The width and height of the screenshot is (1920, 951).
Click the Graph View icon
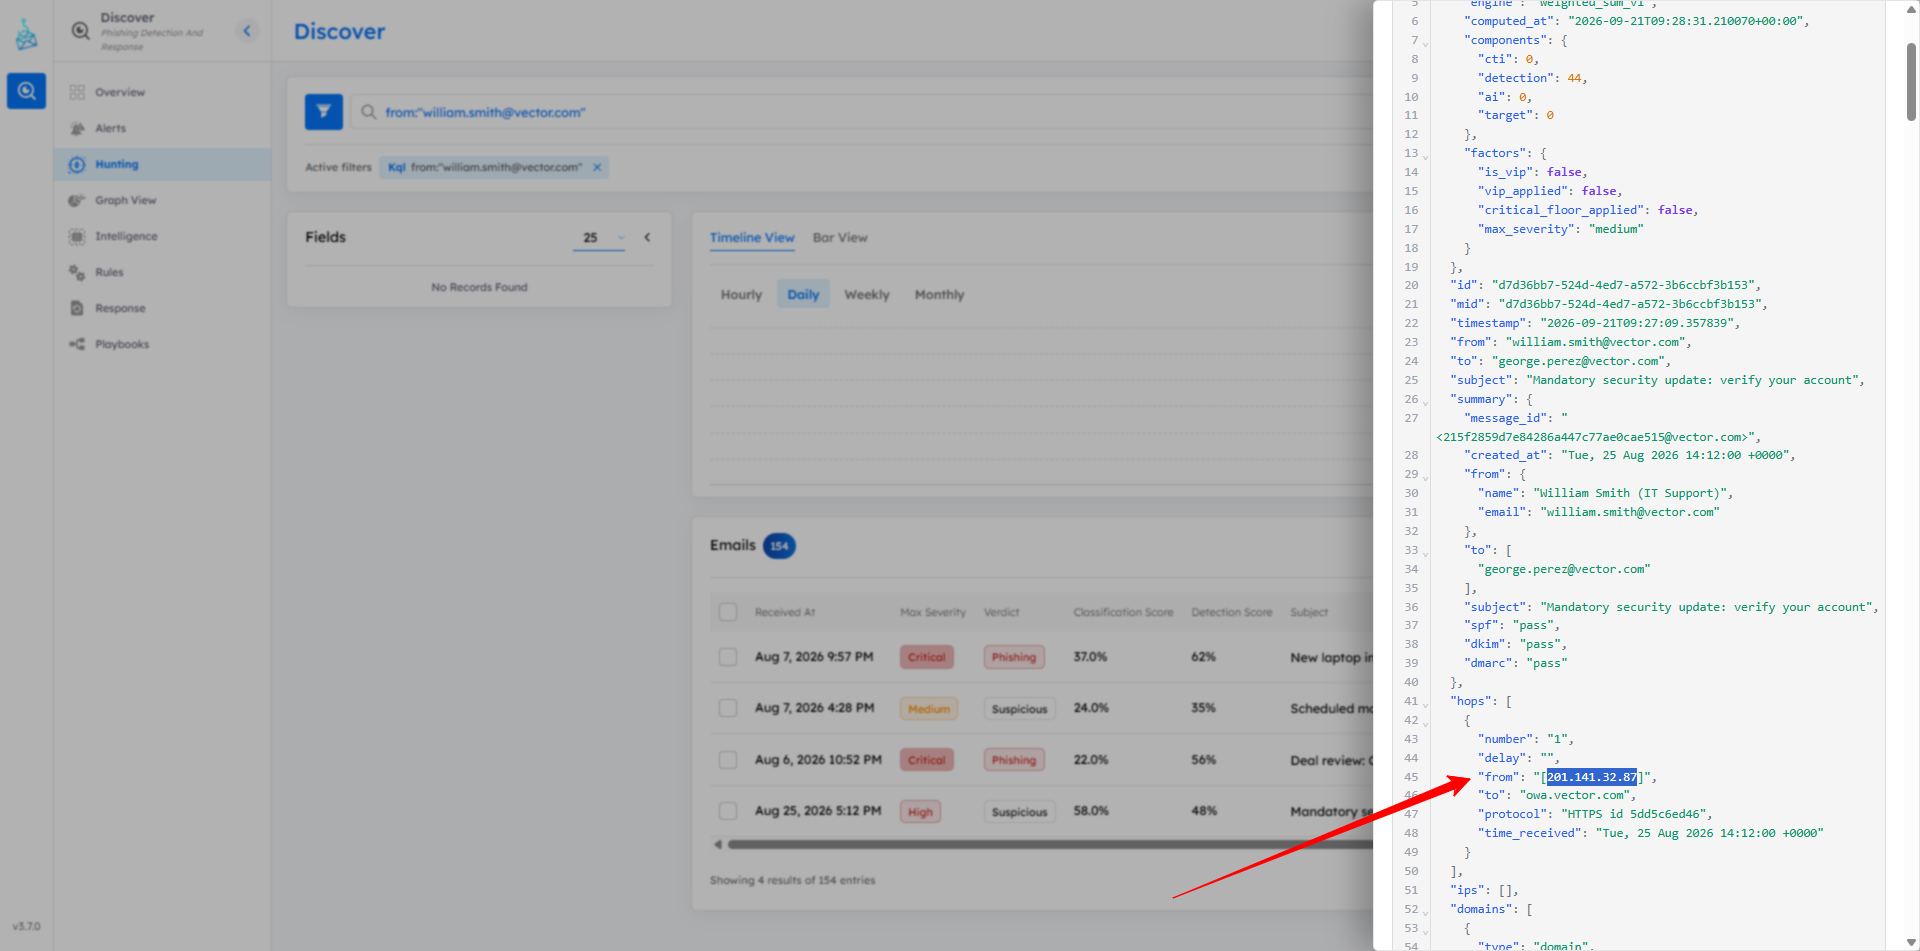coord(77,200)
